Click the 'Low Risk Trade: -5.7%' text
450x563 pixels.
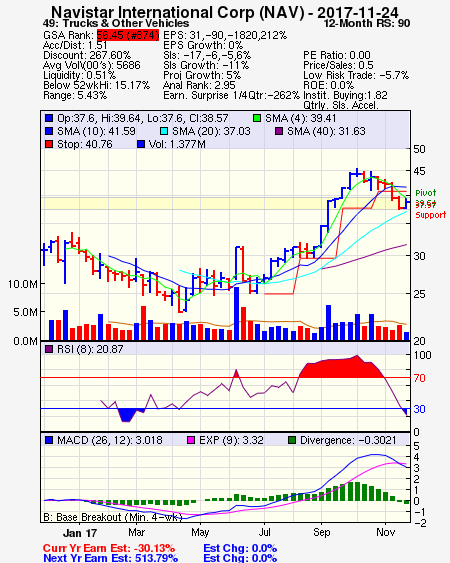tap(356, 75)
